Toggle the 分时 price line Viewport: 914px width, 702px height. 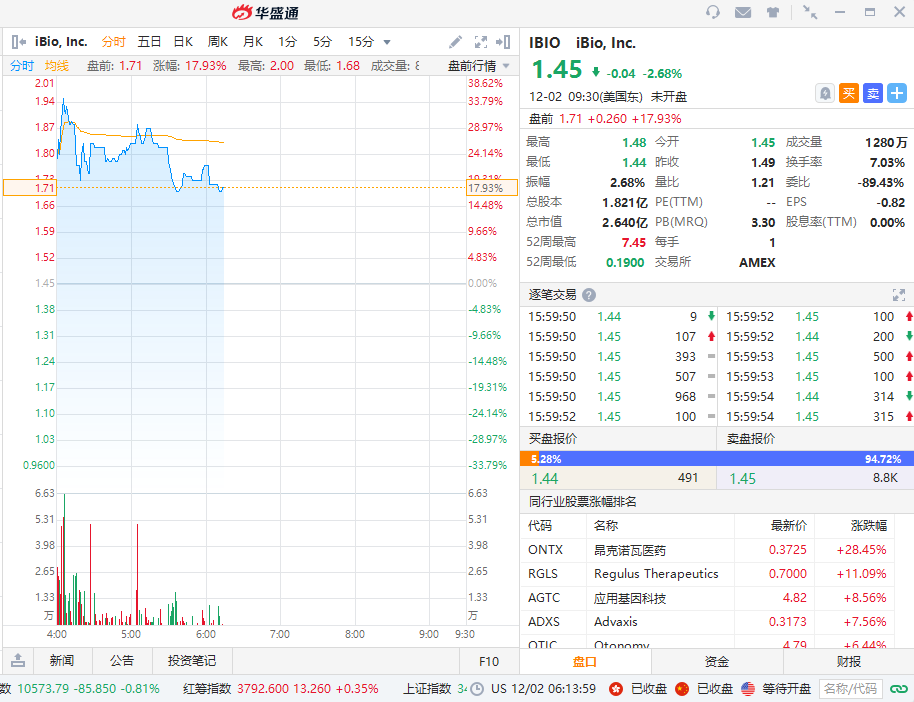tap(22, 66)
